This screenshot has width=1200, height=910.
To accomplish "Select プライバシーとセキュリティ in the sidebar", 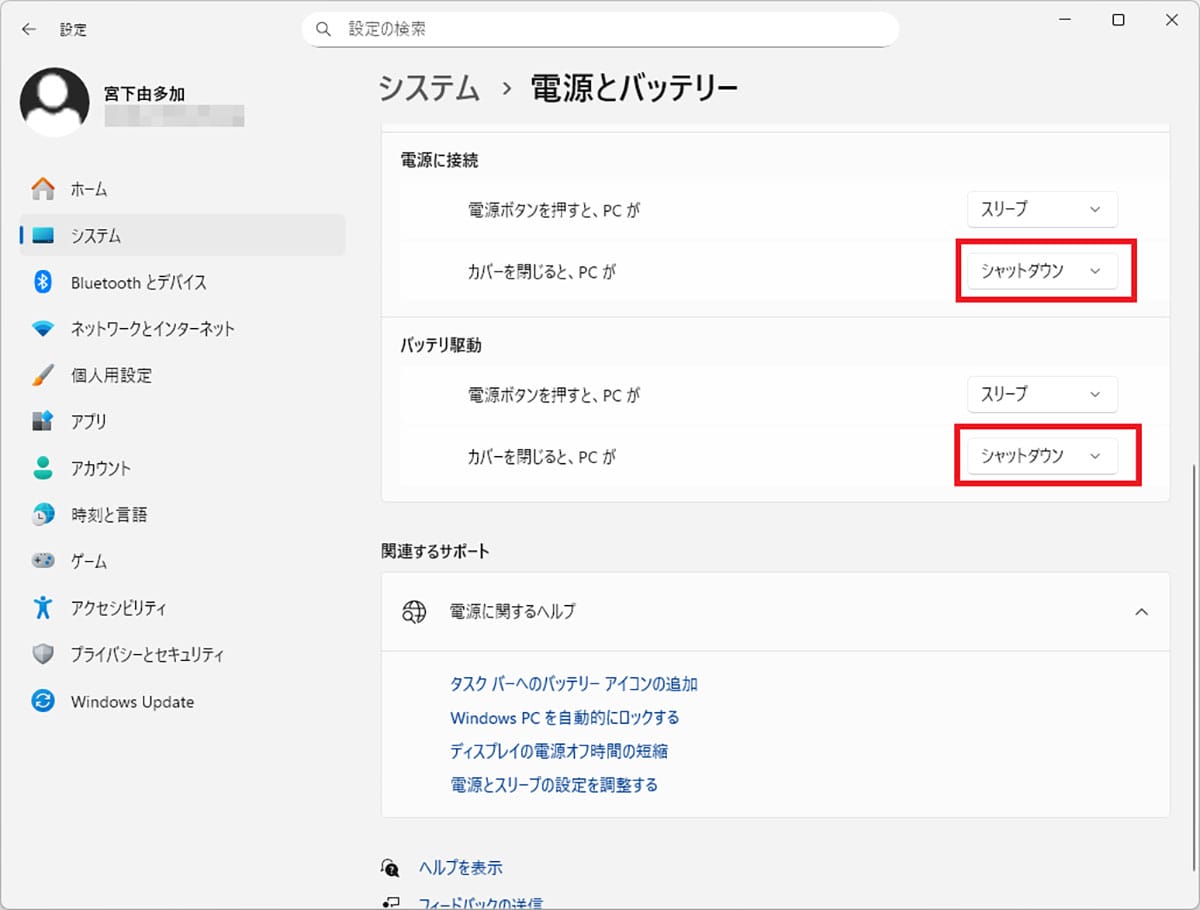I will [145, 654].
